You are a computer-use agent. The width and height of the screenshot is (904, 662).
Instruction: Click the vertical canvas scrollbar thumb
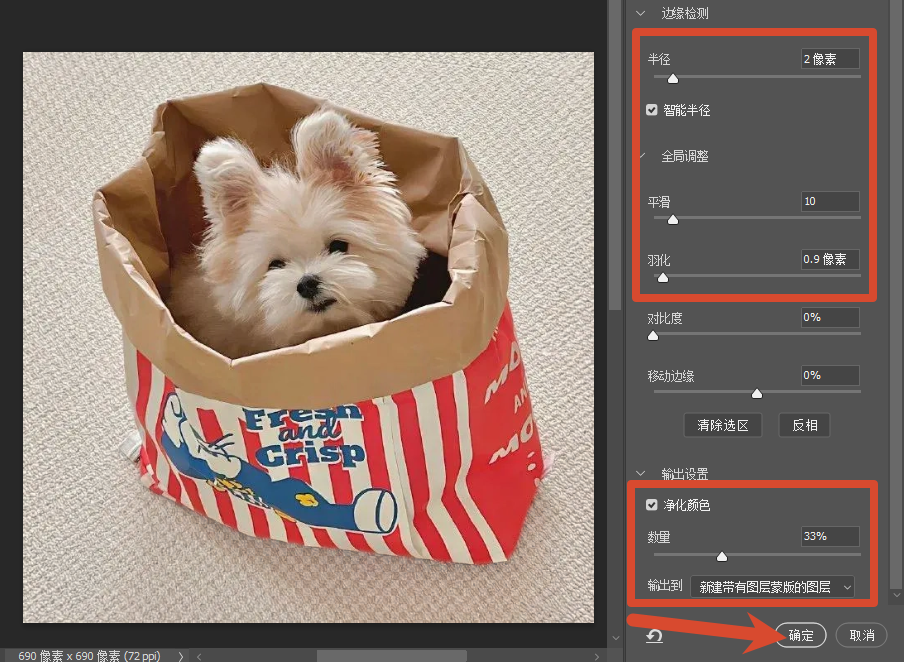(x=615, y=155)
